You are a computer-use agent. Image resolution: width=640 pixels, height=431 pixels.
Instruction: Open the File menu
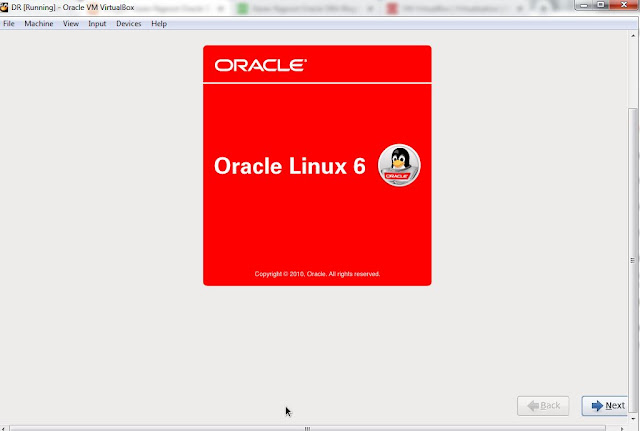tap(9, 24)
